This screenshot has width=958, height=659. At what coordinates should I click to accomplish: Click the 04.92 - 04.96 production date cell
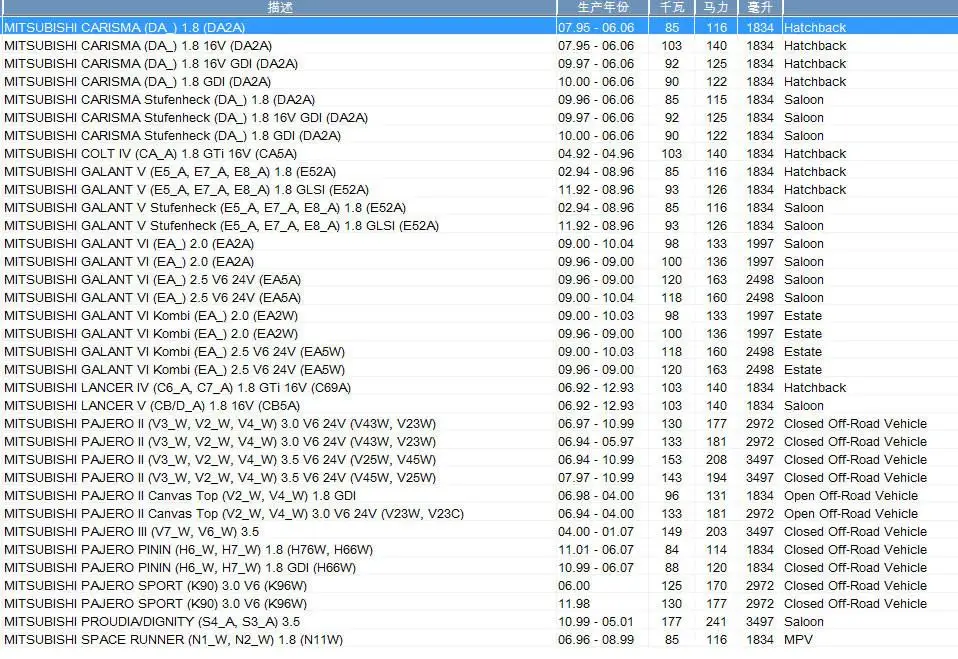[596, 154]
